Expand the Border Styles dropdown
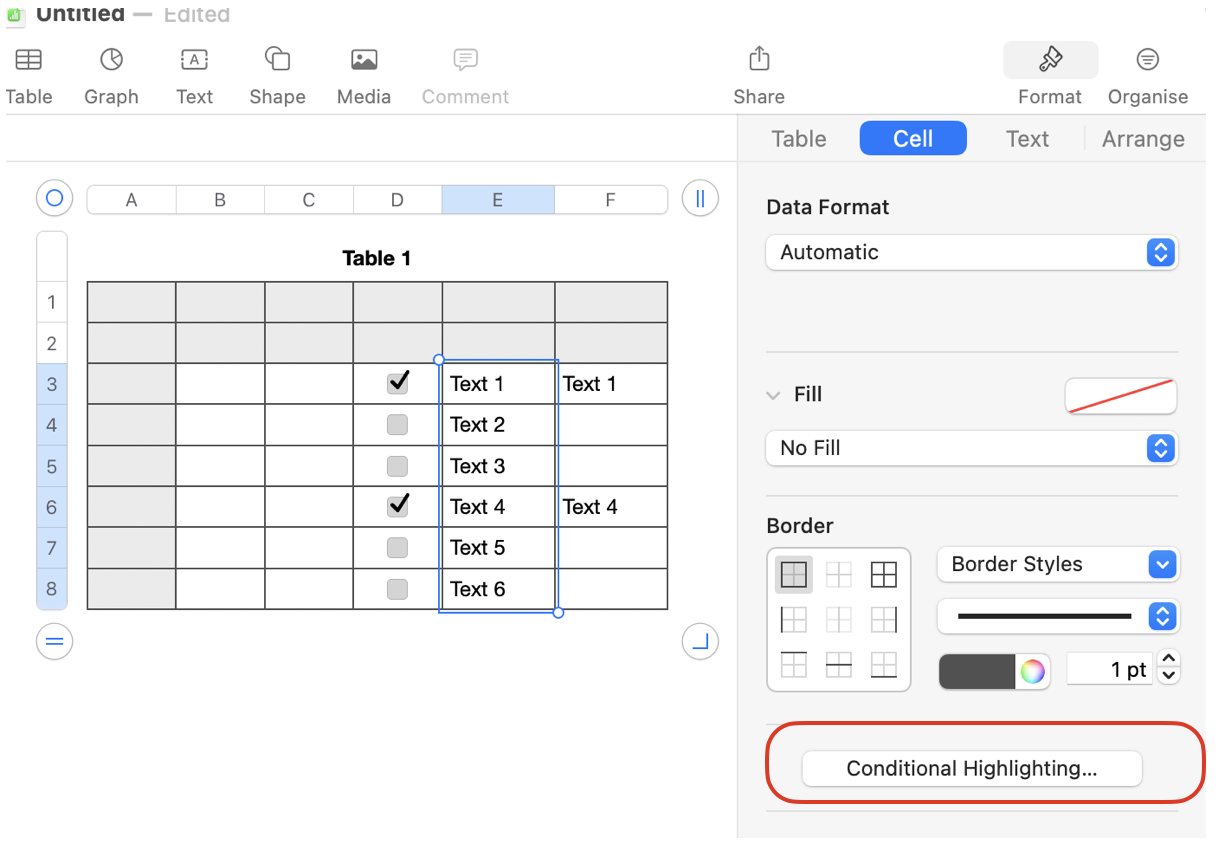 (1058, 564)
